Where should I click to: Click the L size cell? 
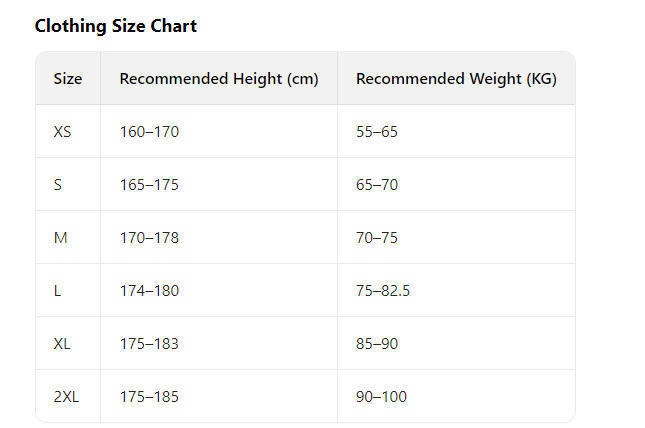point(58,290)
